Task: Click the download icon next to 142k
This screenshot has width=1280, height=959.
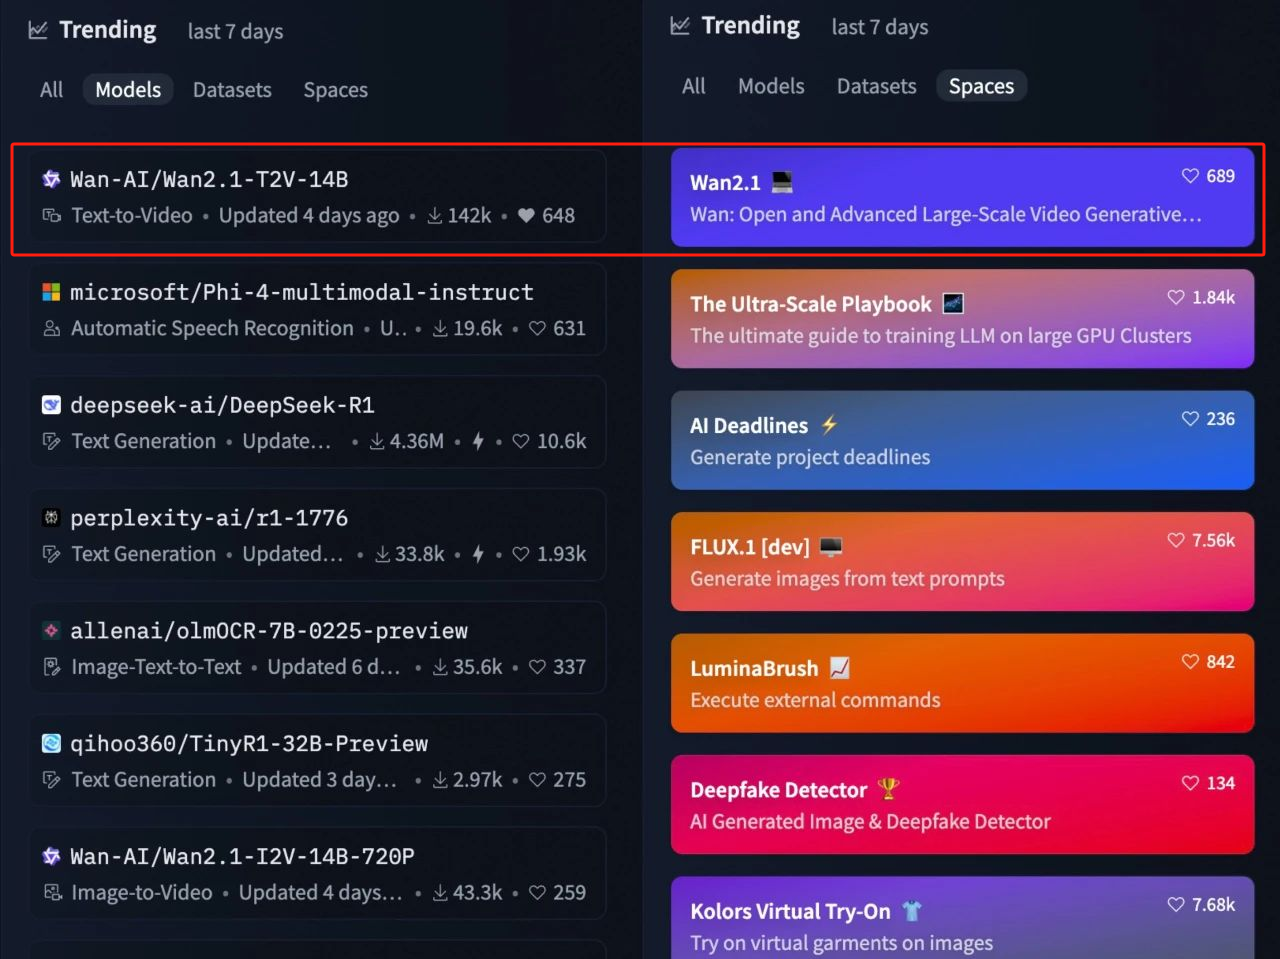Action: pos(435,216)
